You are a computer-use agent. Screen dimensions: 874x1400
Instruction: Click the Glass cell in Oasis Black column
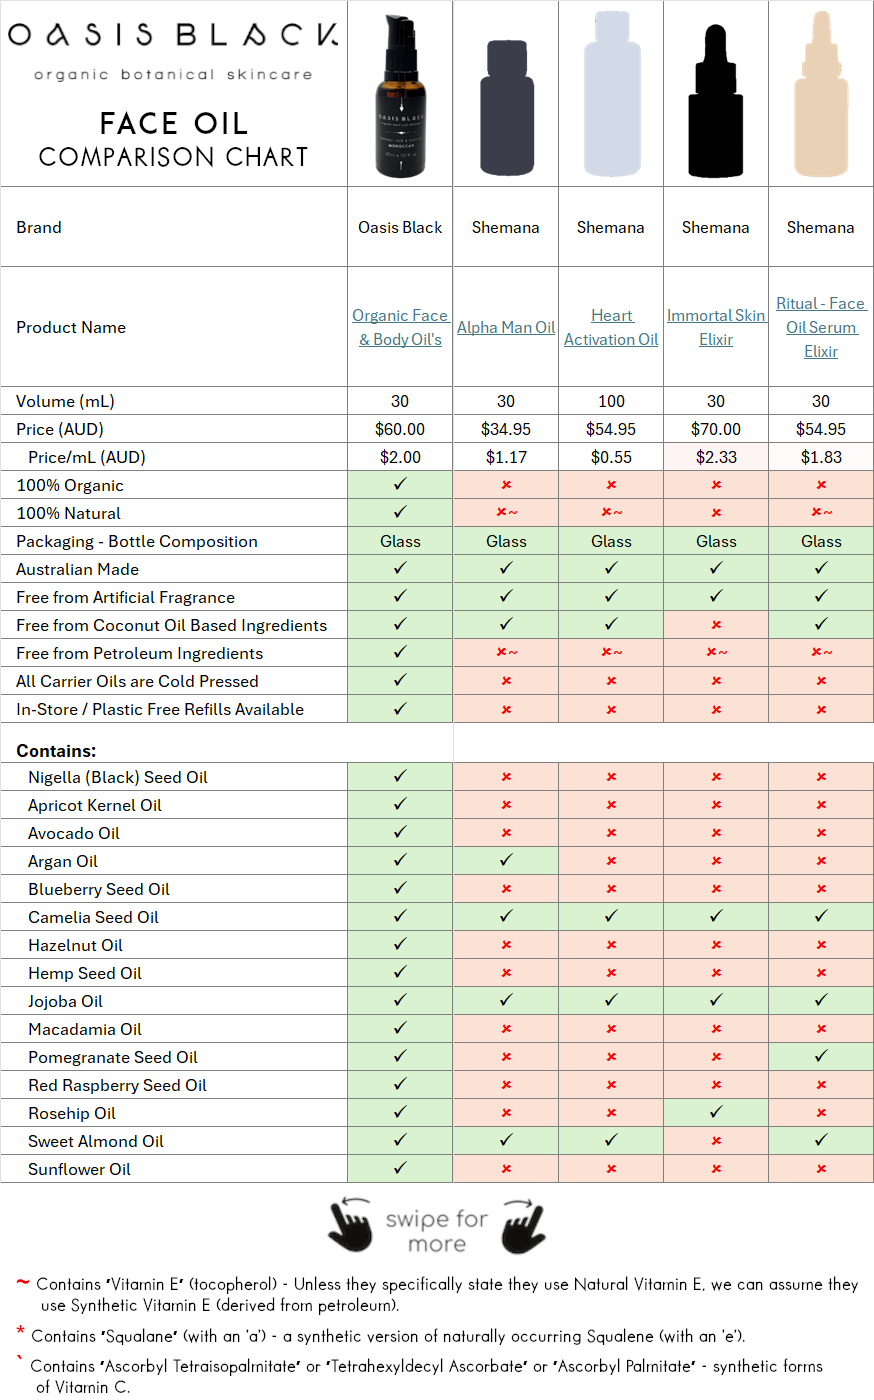tap(400, 541)
